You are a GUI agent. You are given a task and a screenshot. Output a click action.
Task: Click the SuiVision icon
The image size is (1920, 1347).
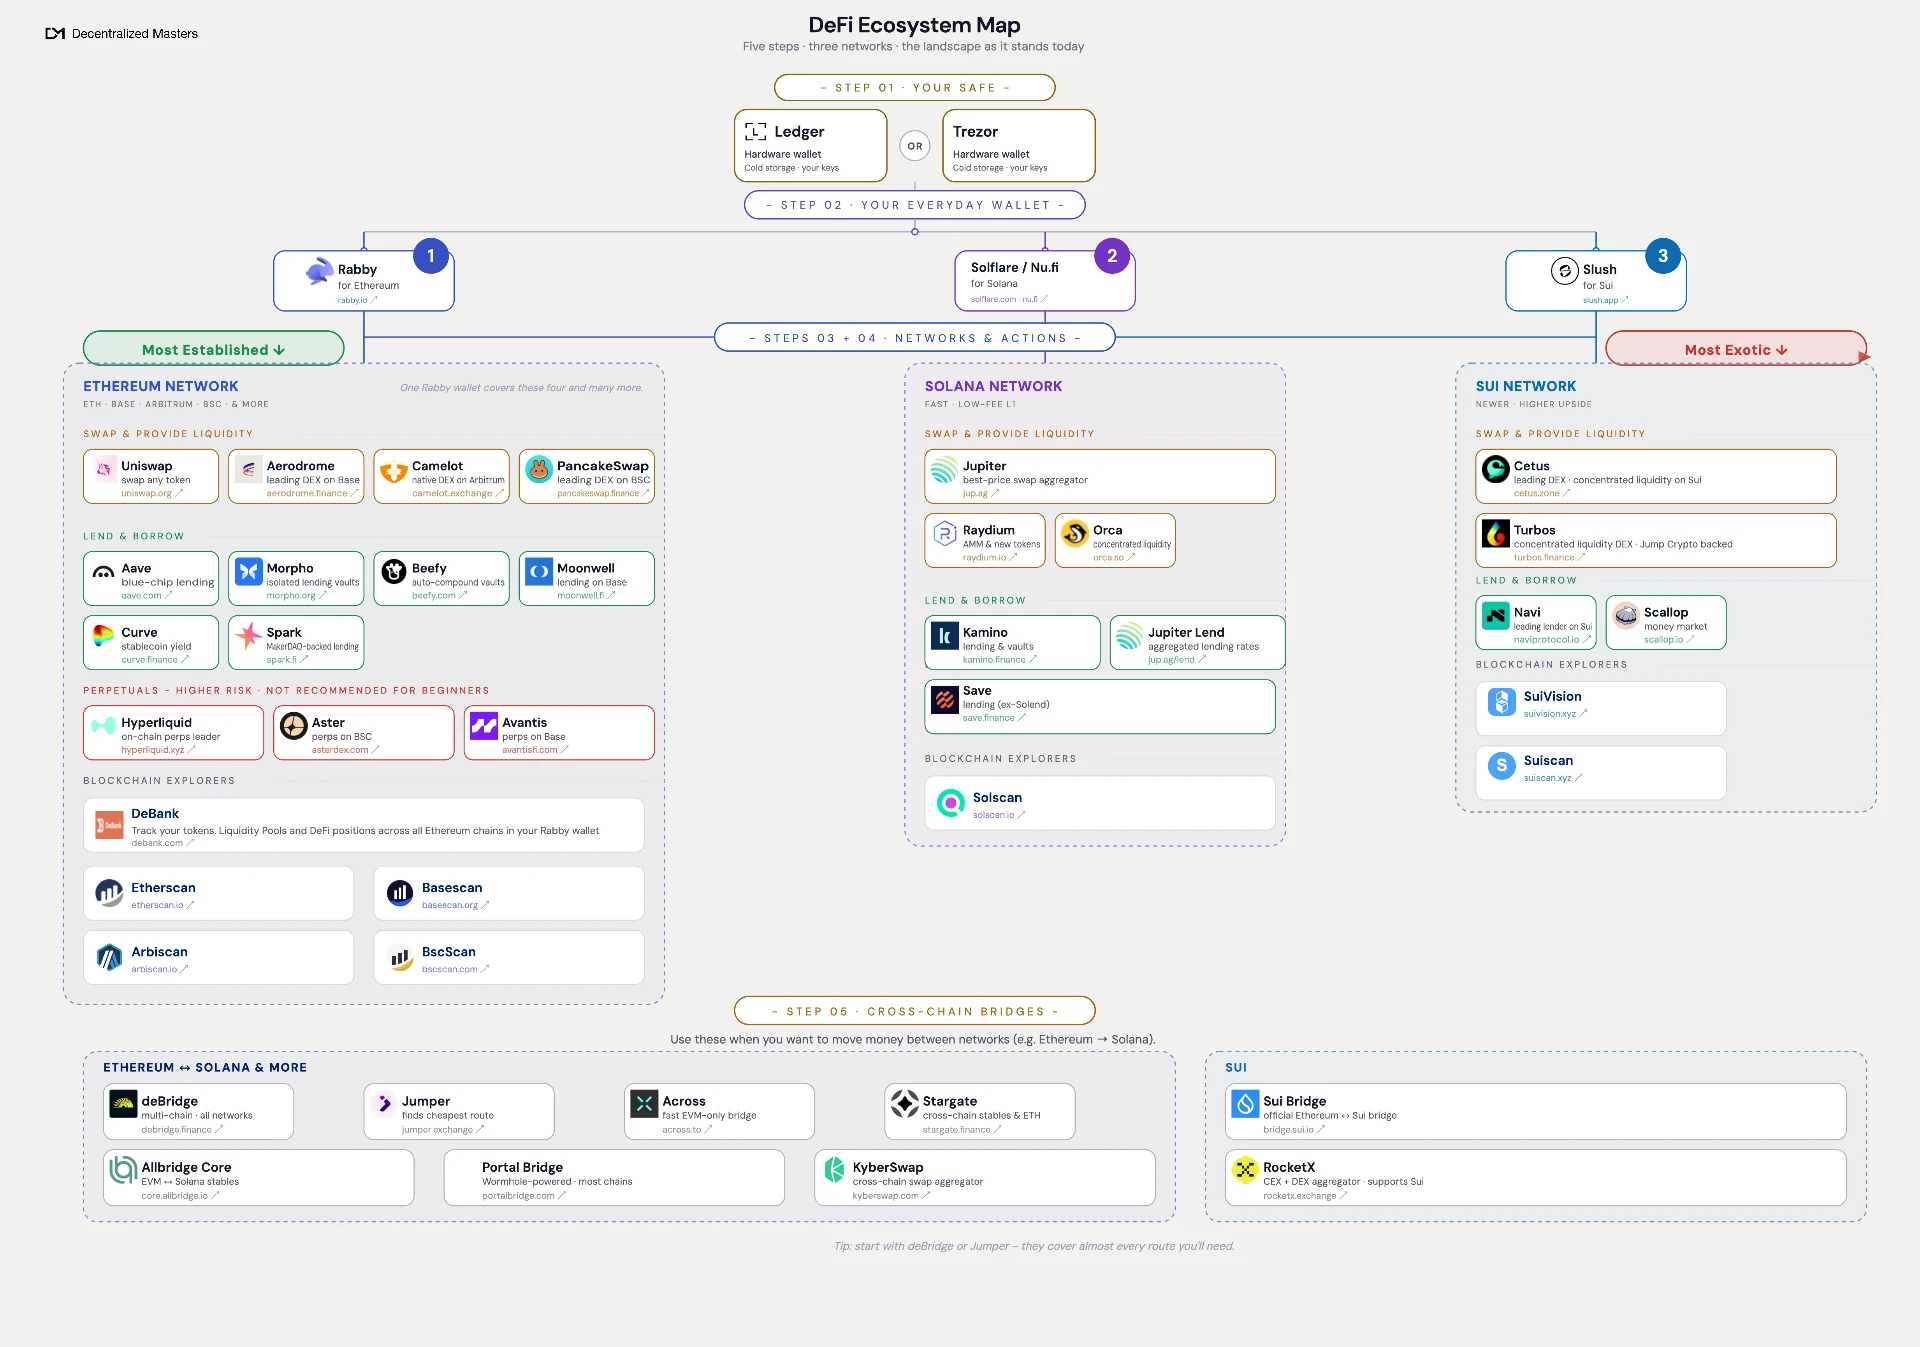pos(1502,702)
